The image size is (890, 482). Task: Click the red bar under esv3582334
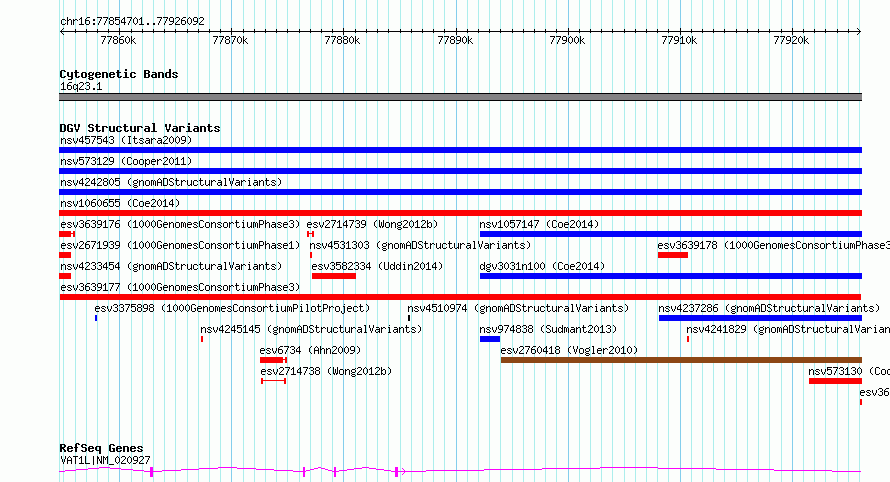click(334, 276)
